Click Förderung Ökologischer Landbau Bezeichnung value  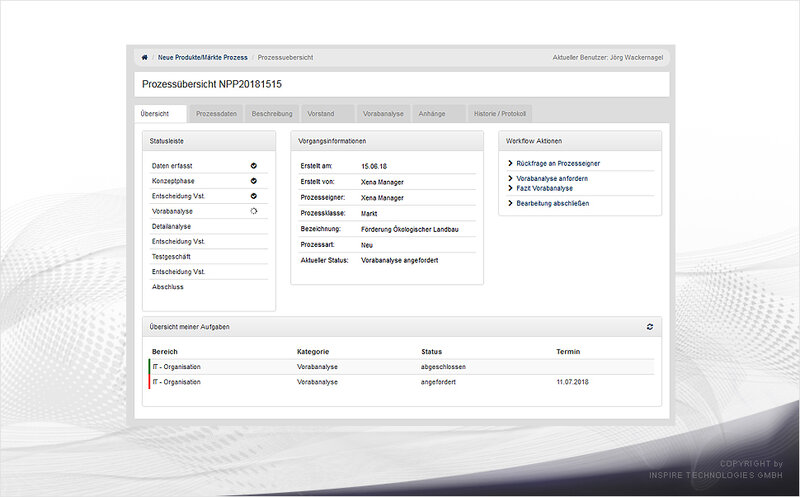tap(410, 230)
